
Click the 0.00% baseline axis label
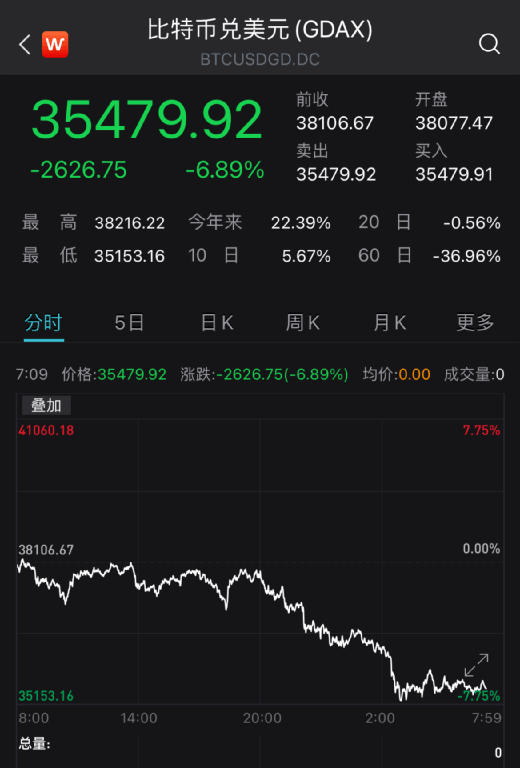(x=482, y=549)
